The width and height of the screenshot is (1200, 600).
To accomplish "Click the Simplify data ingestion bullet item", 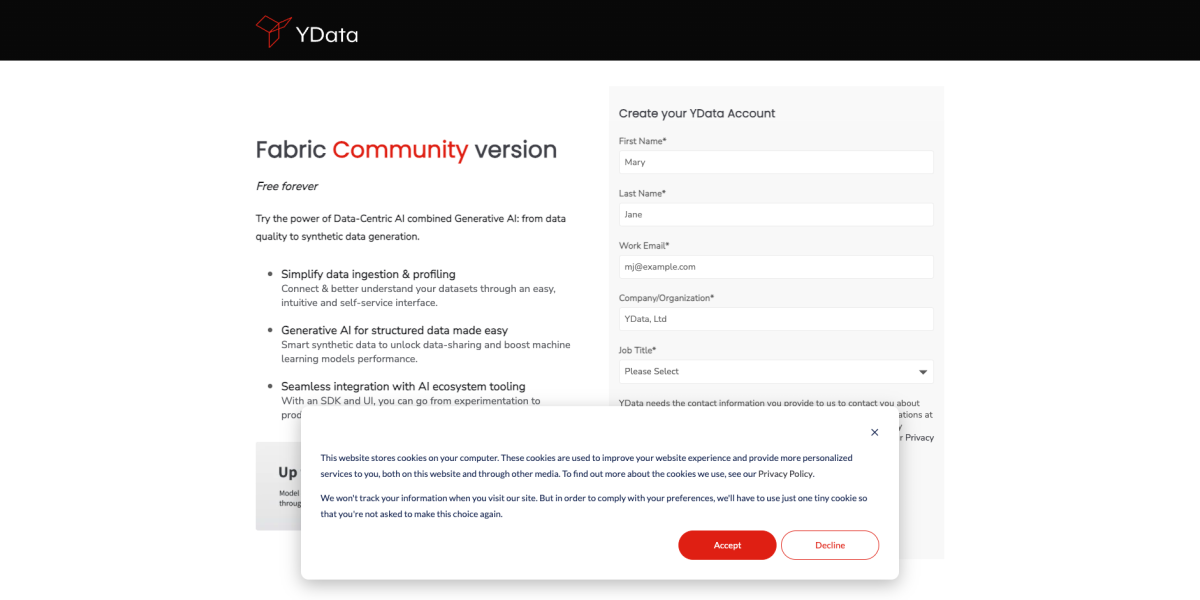I will pyautogui.click(x=368, y=274).
